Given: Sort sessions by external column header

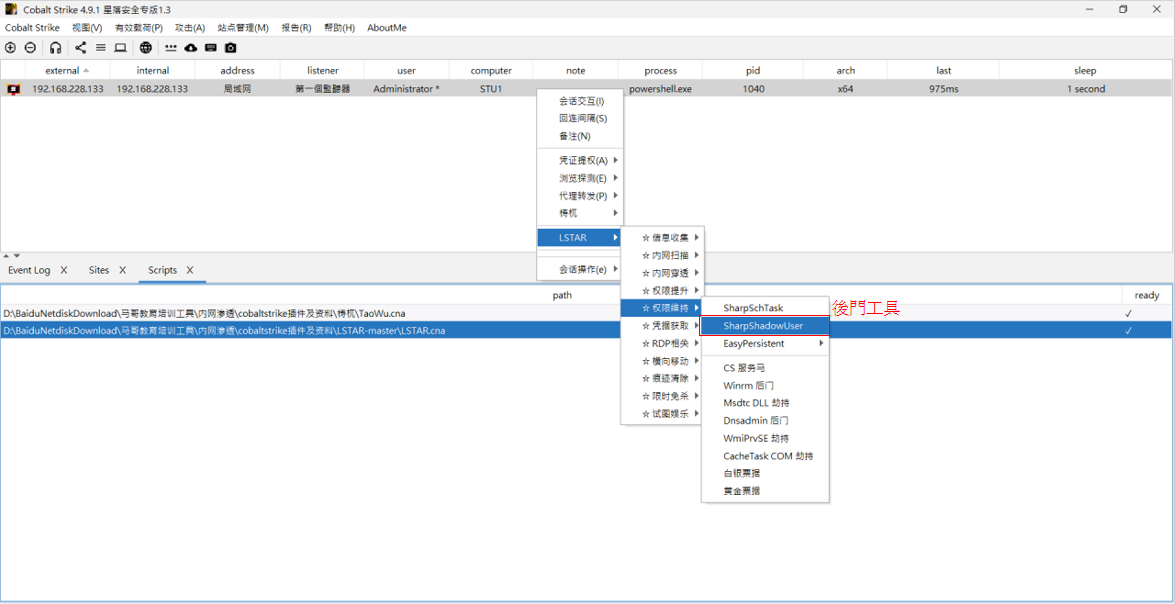Looking at the screenshot, I should point(67,70).
